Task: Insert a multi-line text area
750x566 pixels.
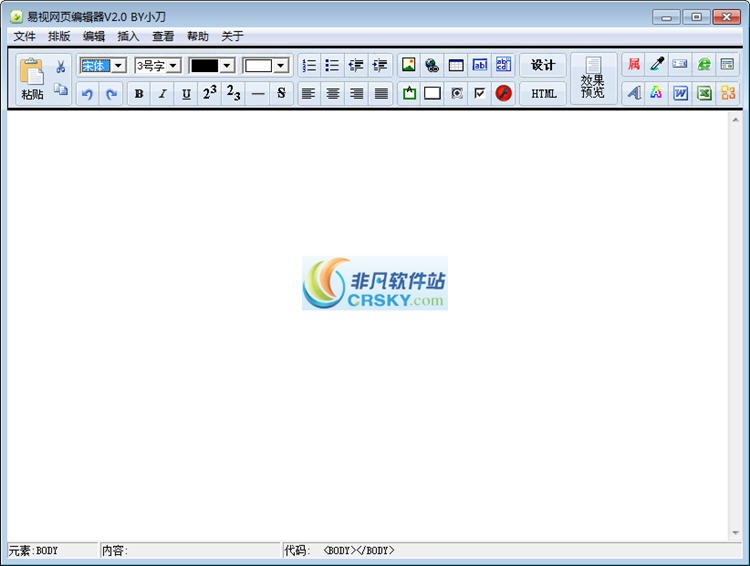Action: tap(503, 65)
